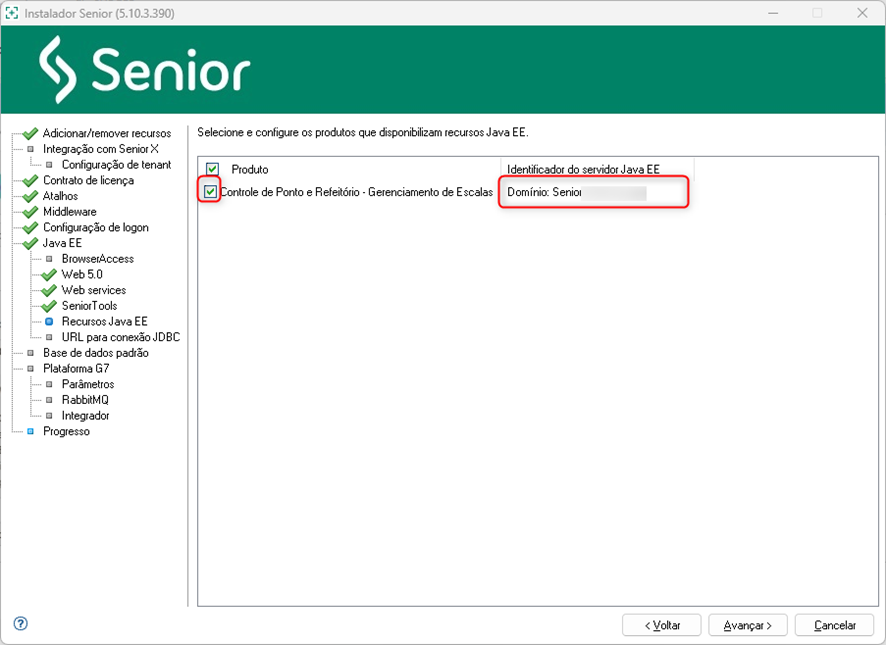Open Web services step

[94, 290]
